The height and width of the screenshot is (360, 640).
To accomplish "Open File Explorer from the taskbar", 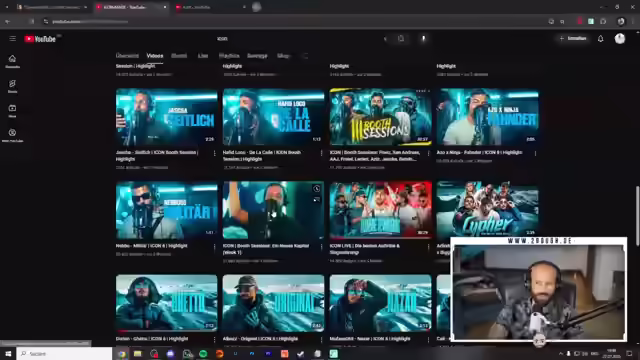I will 138,353.
